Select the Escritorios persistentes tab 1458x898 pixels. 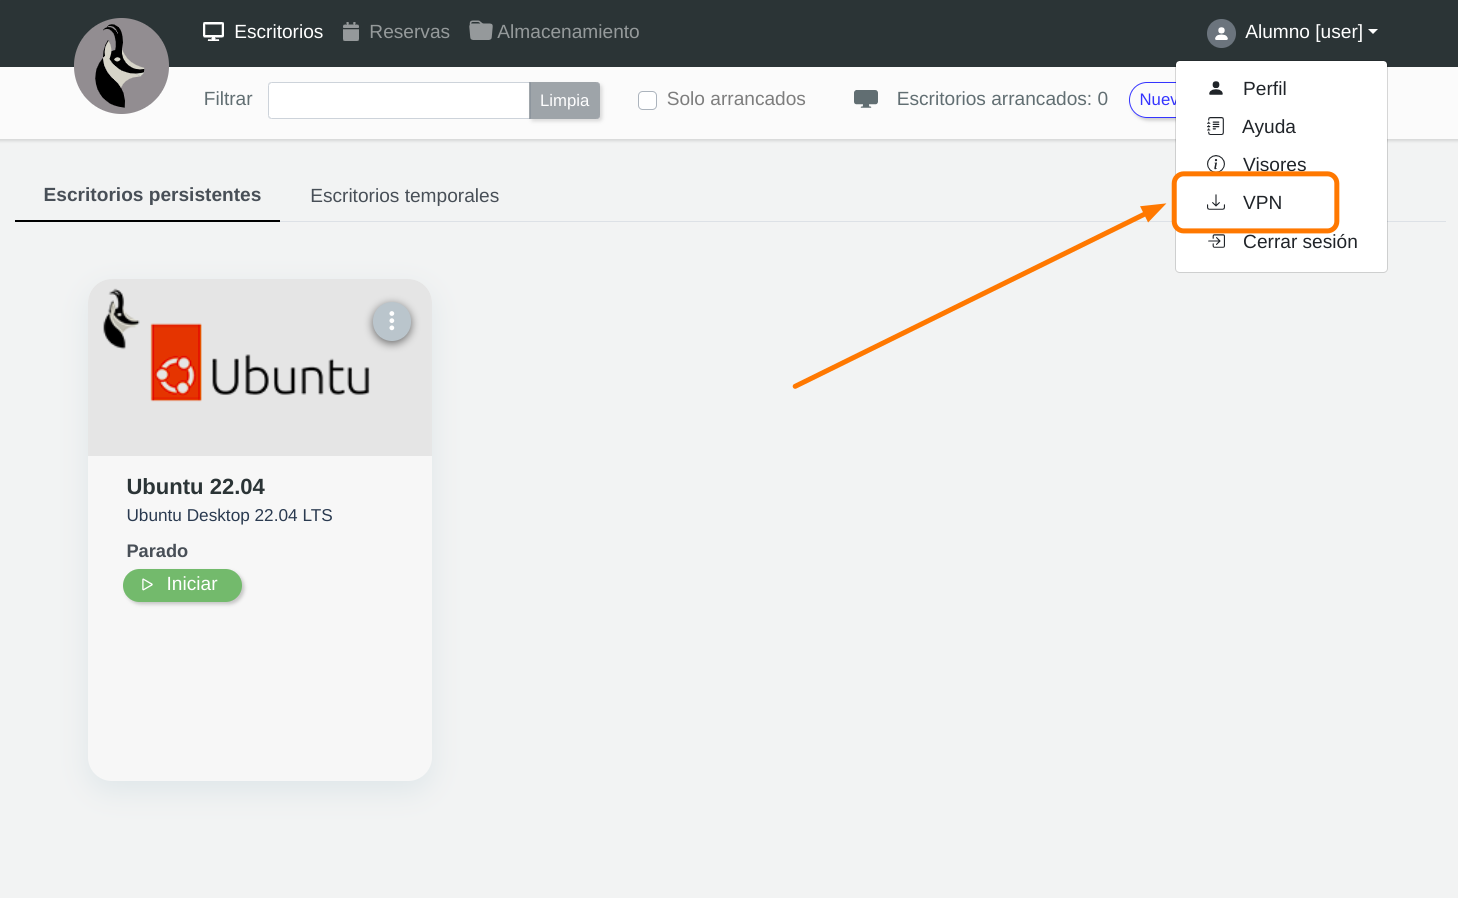(x=152, y=195)
